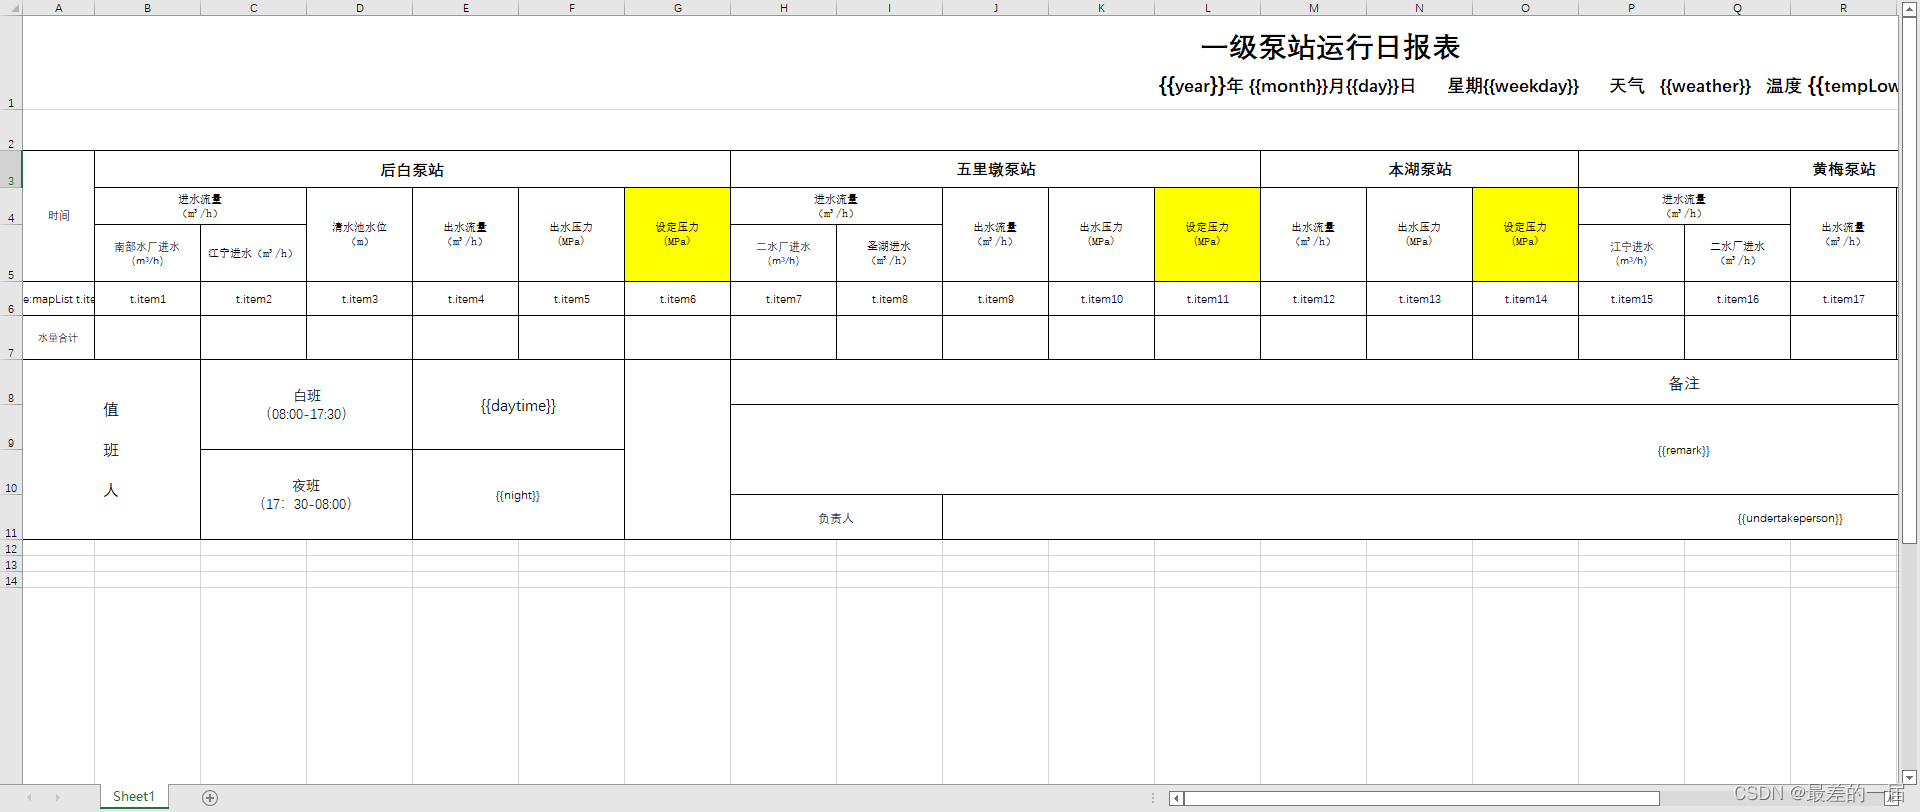Viewport: 1920px width, 812px height.
Task: Select the 时间 header cell
Action: pyautogui.click(x=59, y=216)
